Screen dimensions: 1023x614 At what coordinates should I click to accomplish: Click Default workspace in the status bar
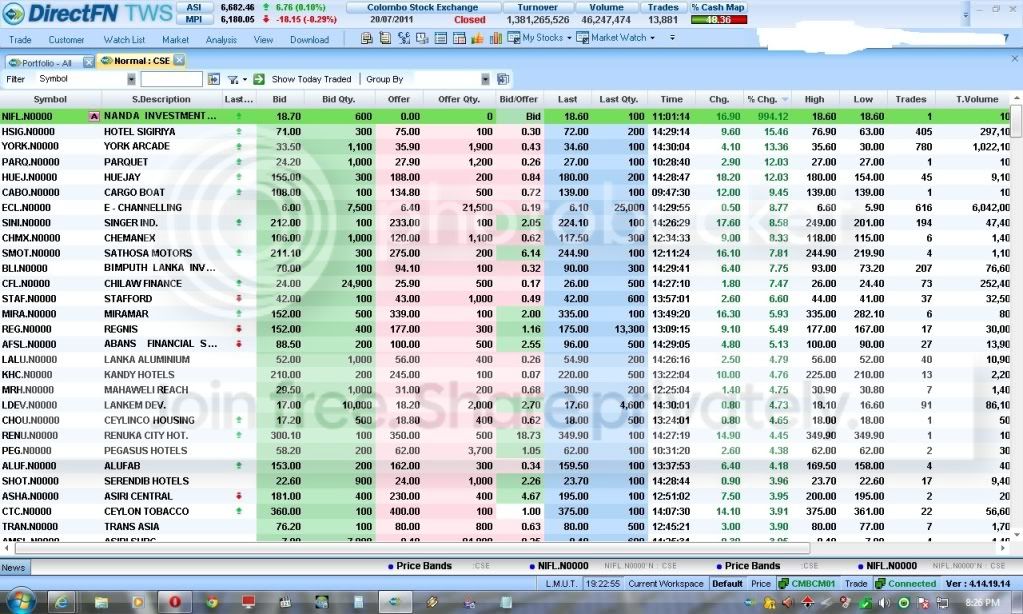(x=727, y=583)
